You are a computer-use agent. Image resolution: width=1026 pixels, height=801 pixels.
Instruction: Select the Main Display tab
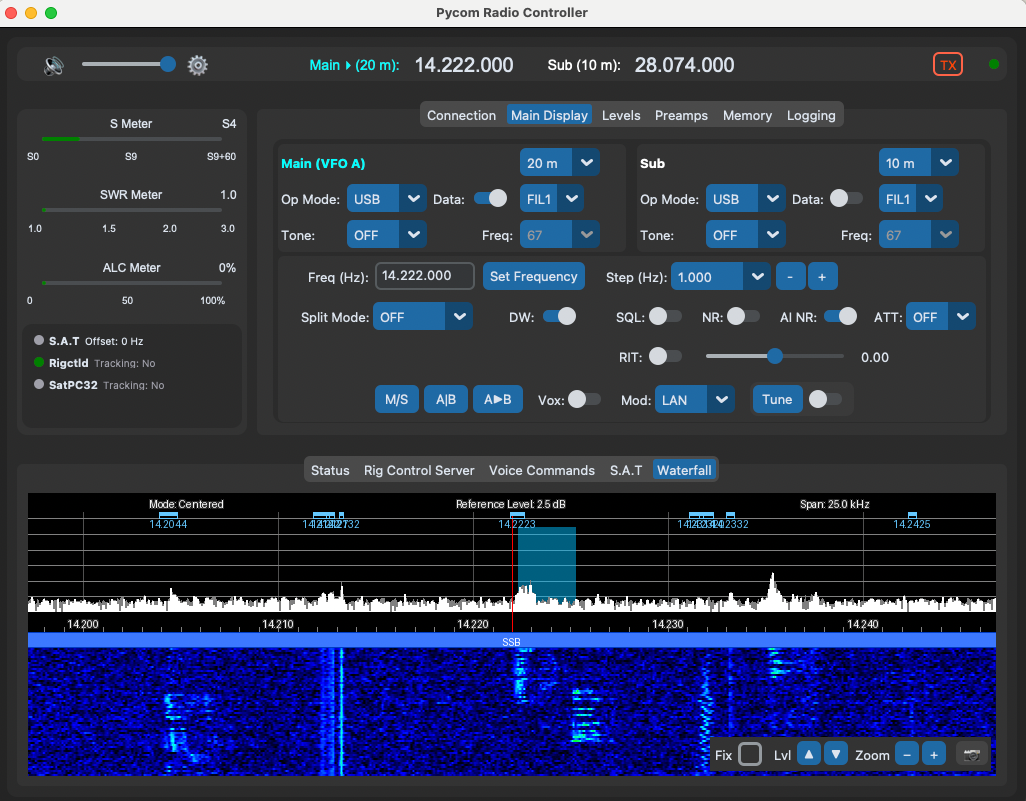pos(549,115)
